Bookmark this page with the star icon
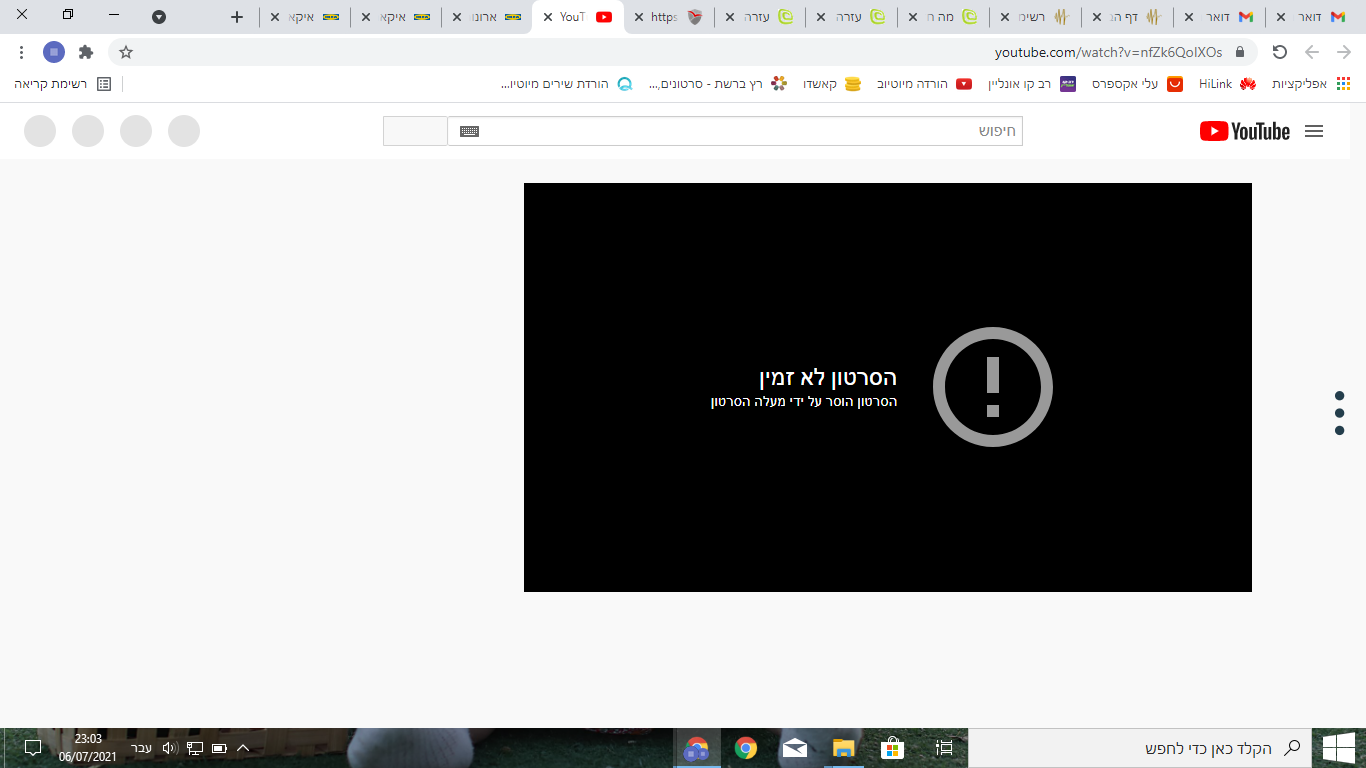Image resolution: width=1366 pixels, height=768 pixels. coord(126,52)
